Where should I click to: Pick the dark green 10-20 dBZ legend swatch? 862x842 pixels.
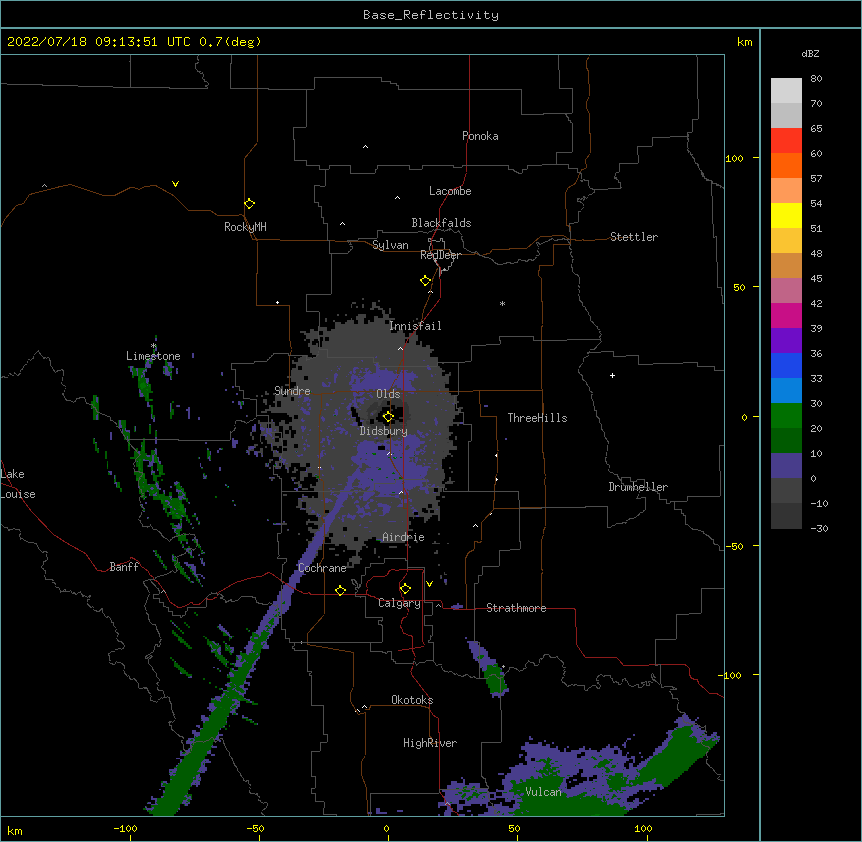click(786, 440)
